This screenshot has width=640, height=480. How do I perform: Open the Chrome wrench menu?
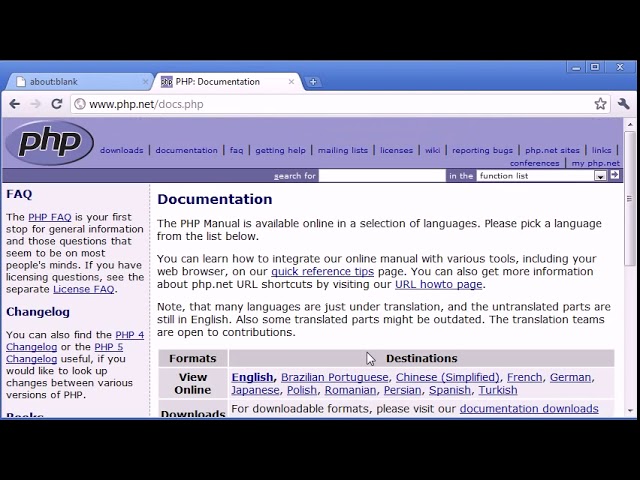(x=624, y=104)
